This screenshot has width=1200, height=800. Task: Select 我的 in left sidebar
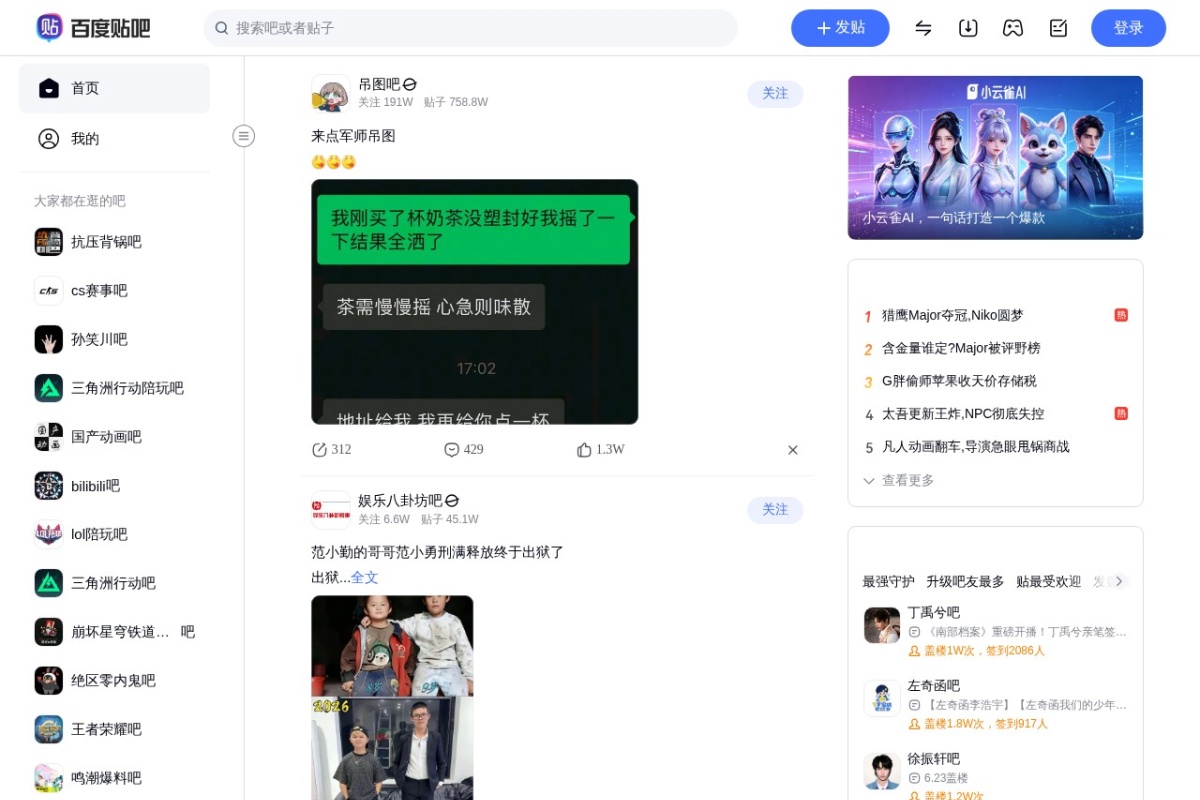point(114,139)
